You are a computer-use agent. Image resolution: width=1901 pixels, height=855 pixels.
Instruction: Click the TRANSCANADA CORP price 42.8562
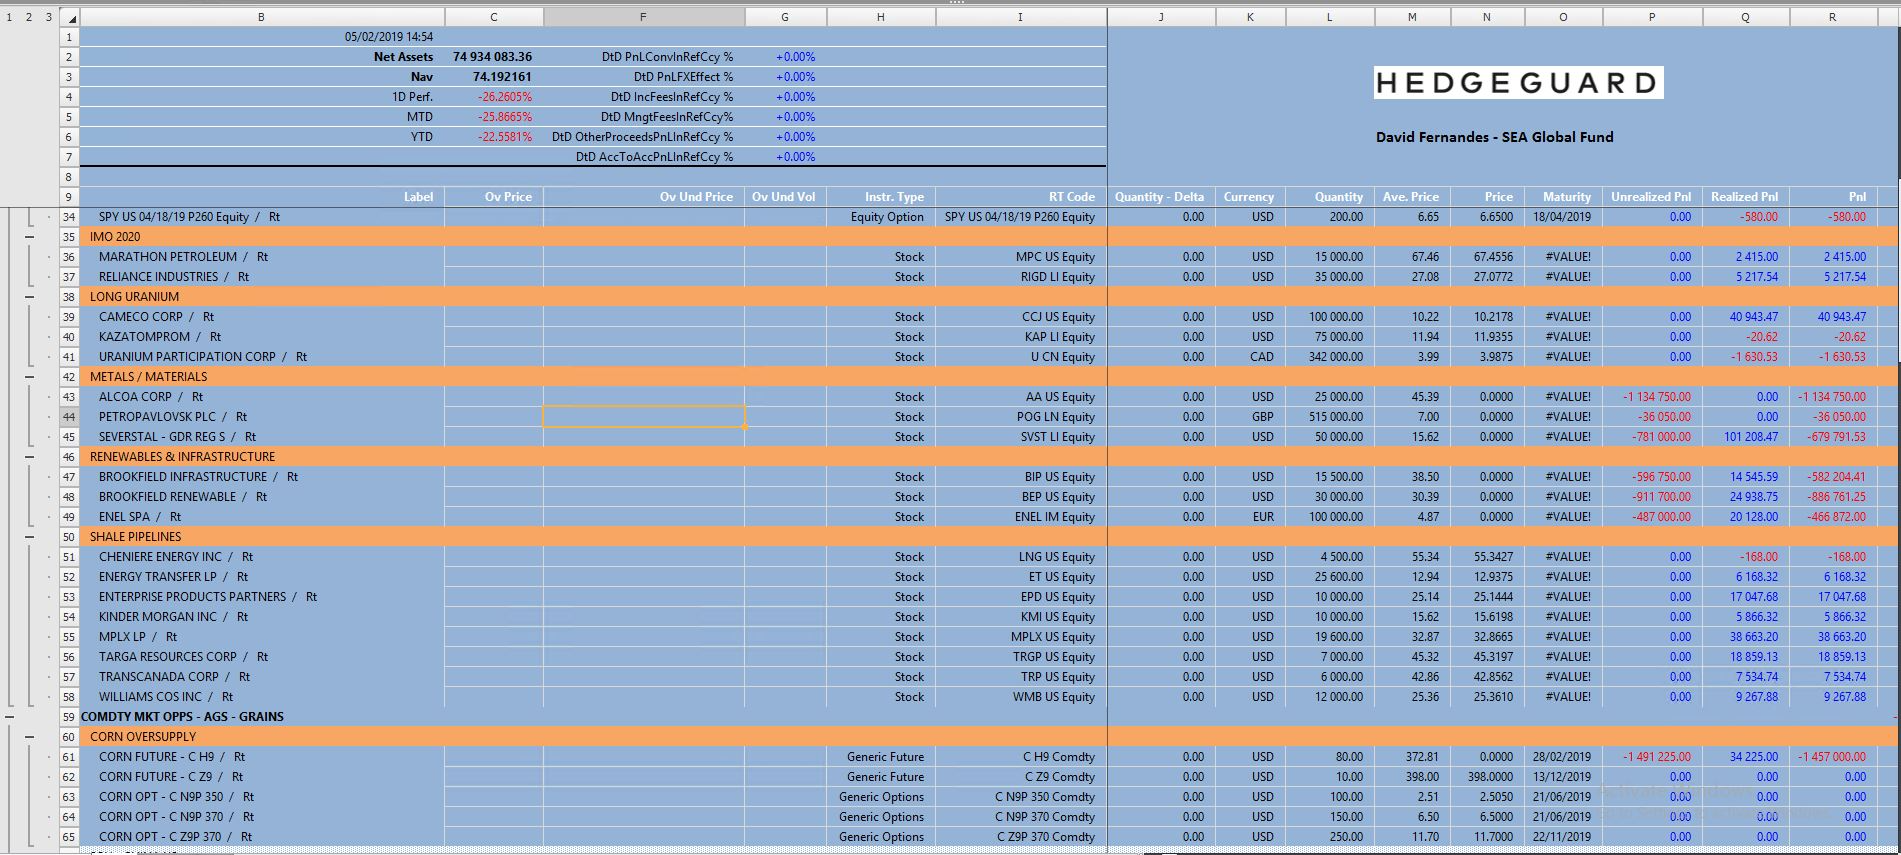click(x=1486, y=677)
